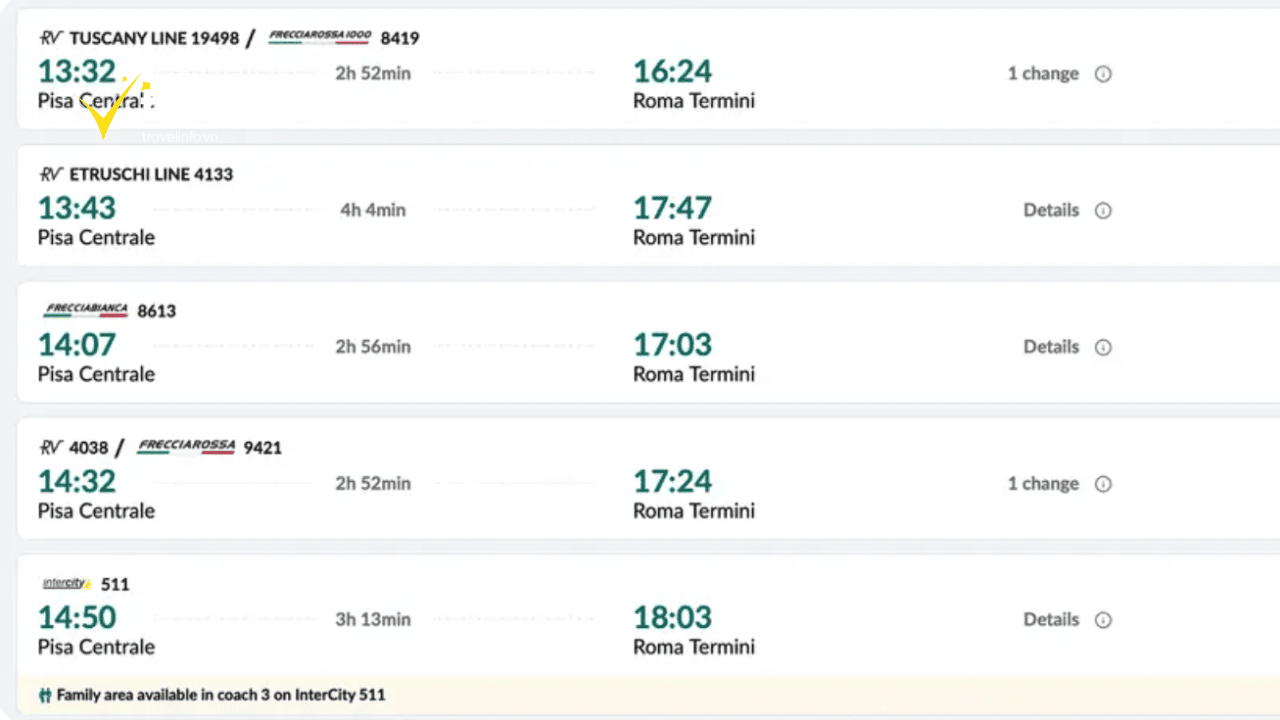1280x720 pixels.
Task: Click the Frecciabianca logo next to 8613
Action: (x=86, y=310)
